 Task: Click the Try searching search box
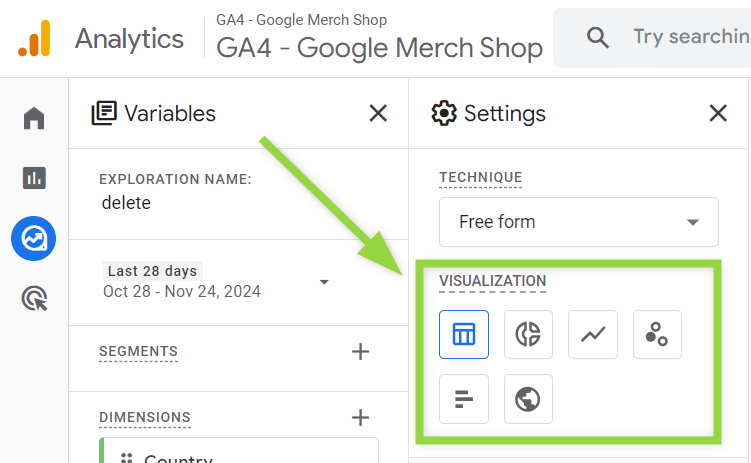point(652,37)
